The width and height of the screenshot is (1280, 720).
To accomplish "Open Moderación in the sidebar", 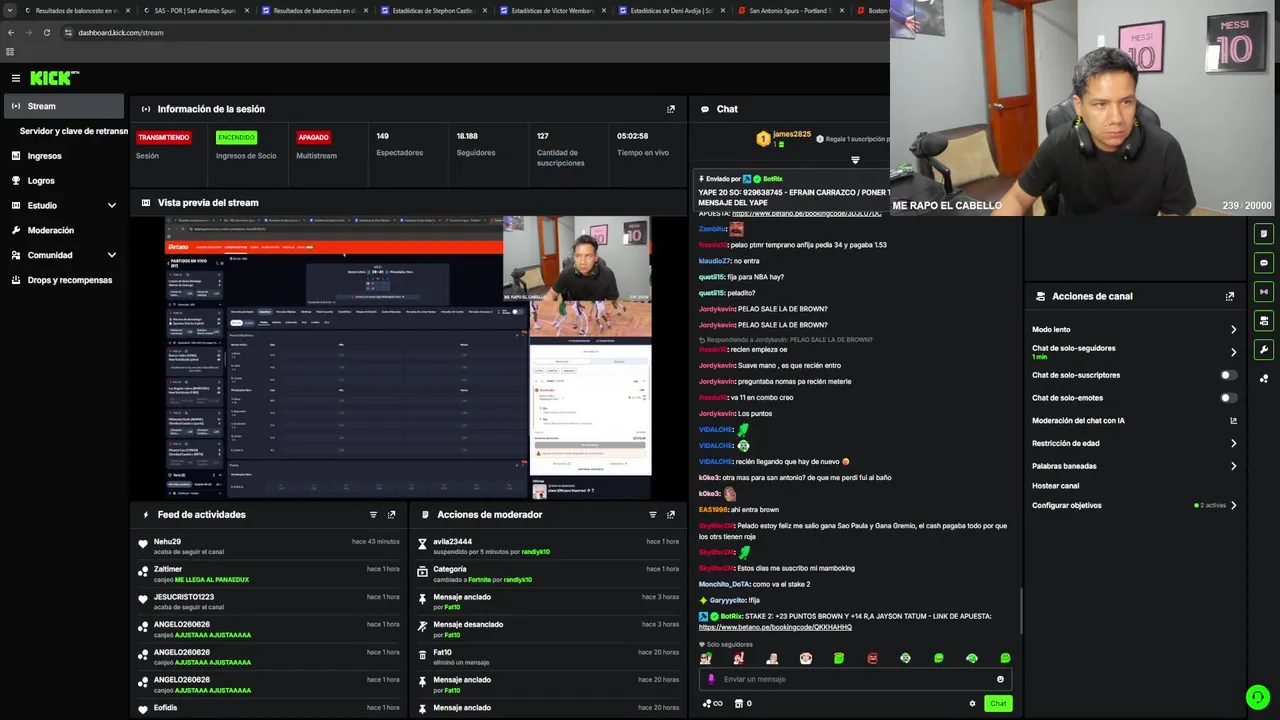I will click(x=50, y=230).
